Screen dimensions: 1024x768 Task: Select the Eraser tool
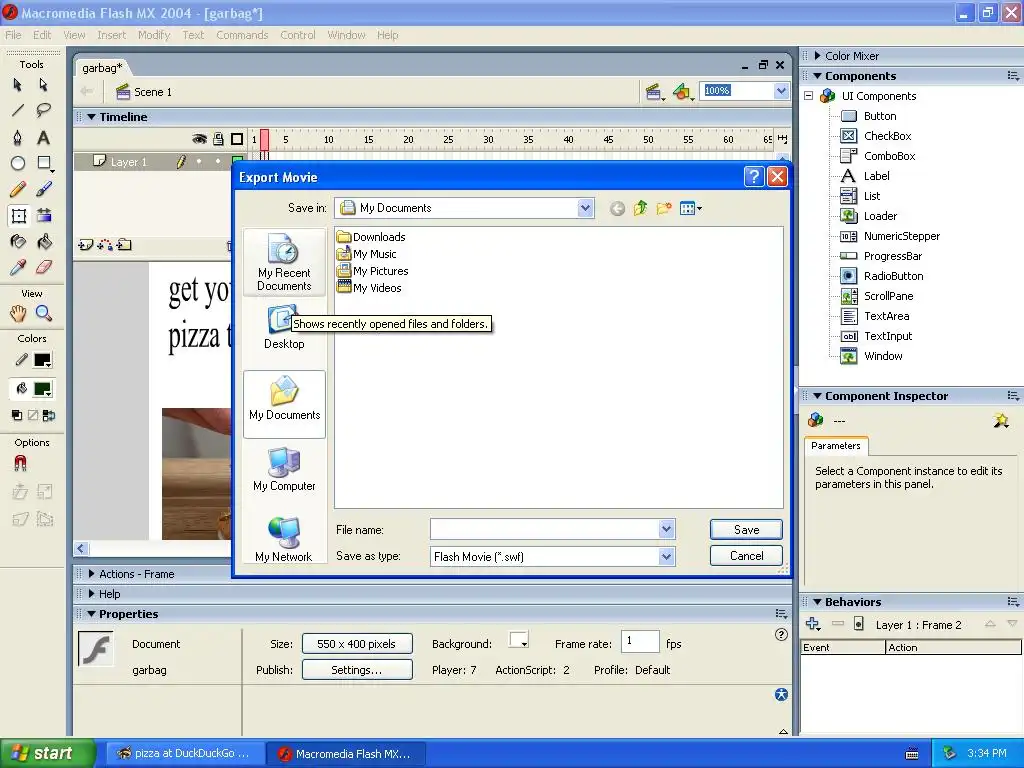43,267
